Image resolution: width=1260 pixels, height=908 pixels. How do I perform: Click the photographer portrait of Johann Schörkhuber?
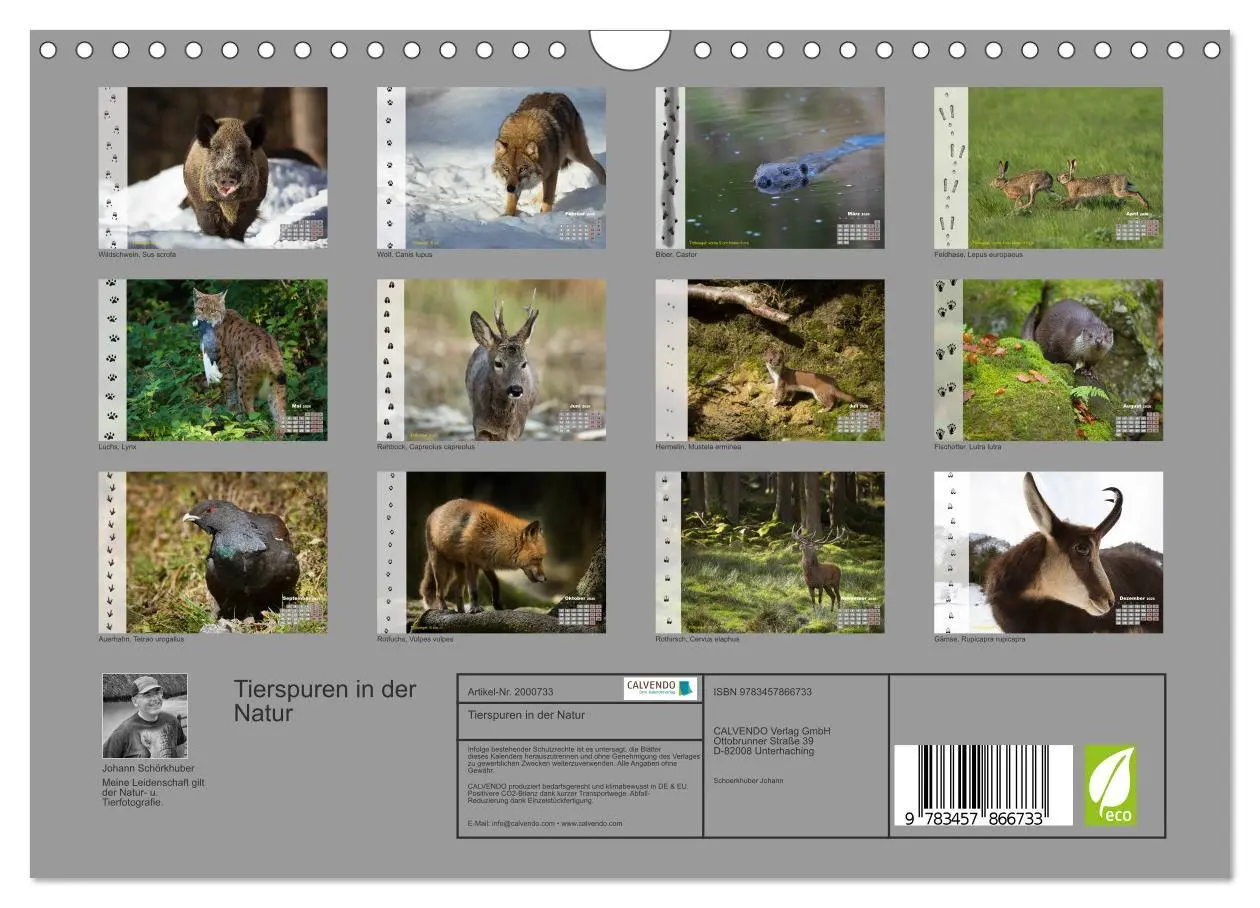click(x=145, y=715)
